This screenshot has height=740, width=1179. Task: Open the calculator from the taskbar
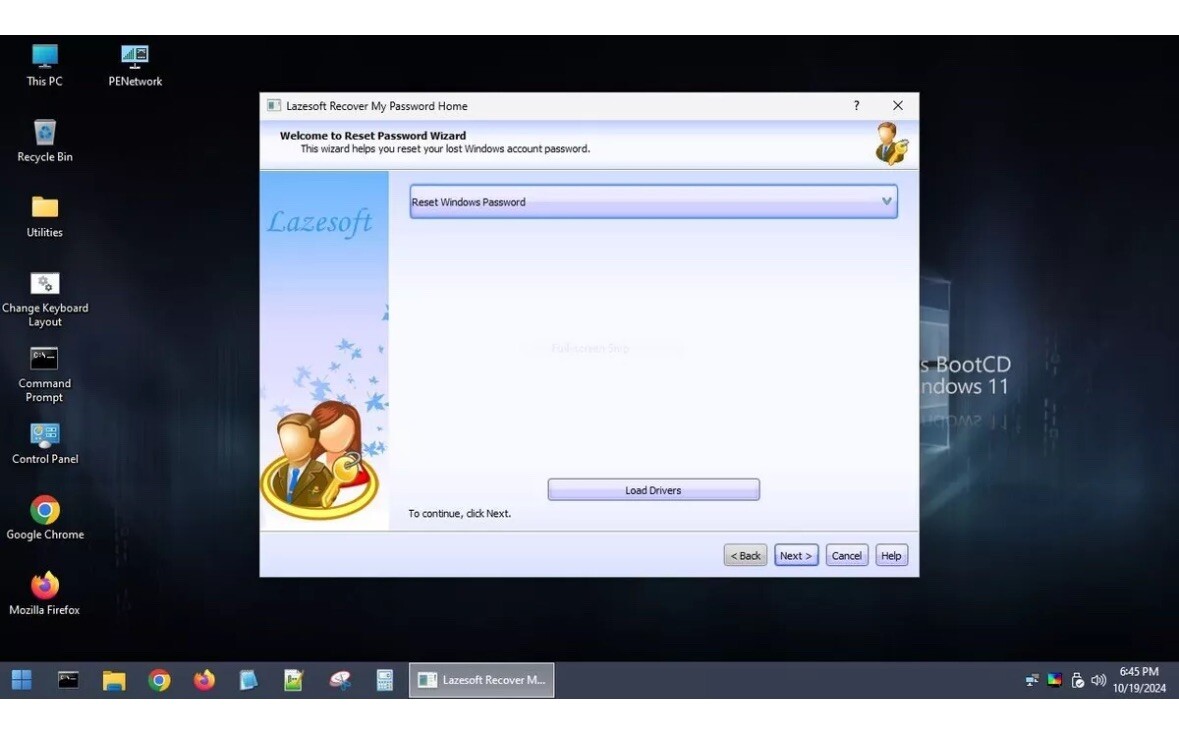(x=385, y=679)
